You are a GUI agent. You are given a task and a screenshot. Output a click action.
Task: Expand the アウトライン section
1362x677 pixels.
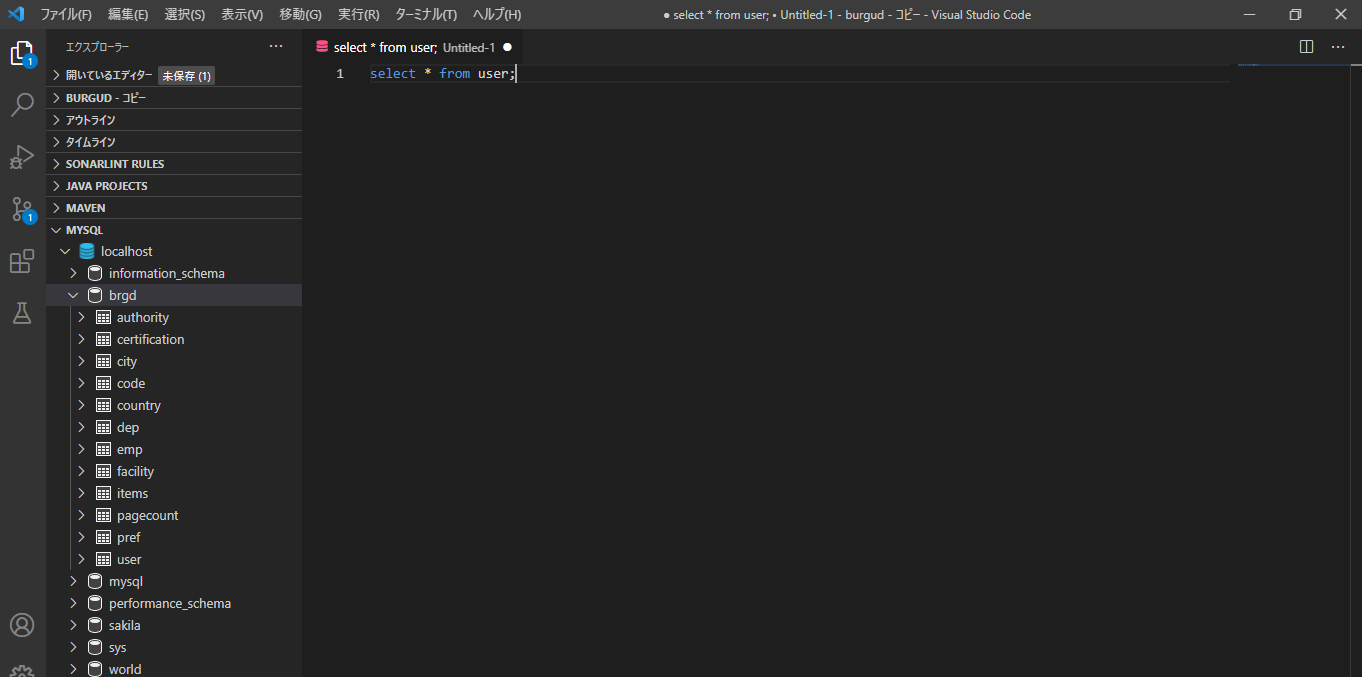(174, 120)
